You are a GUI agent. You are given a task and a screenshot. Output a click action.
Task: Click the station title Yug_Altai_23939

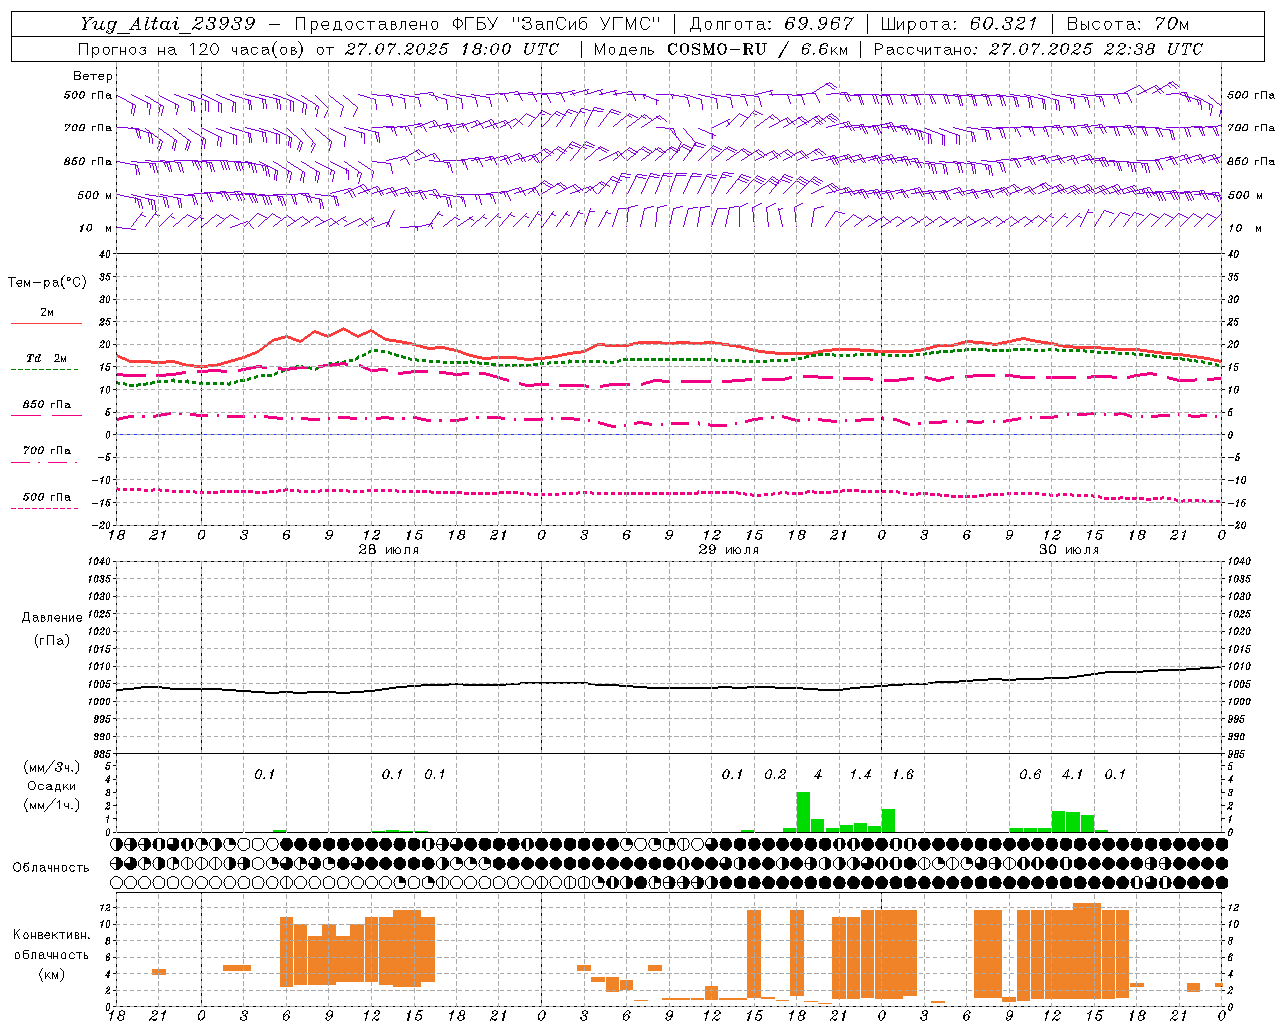pos(168,24)
